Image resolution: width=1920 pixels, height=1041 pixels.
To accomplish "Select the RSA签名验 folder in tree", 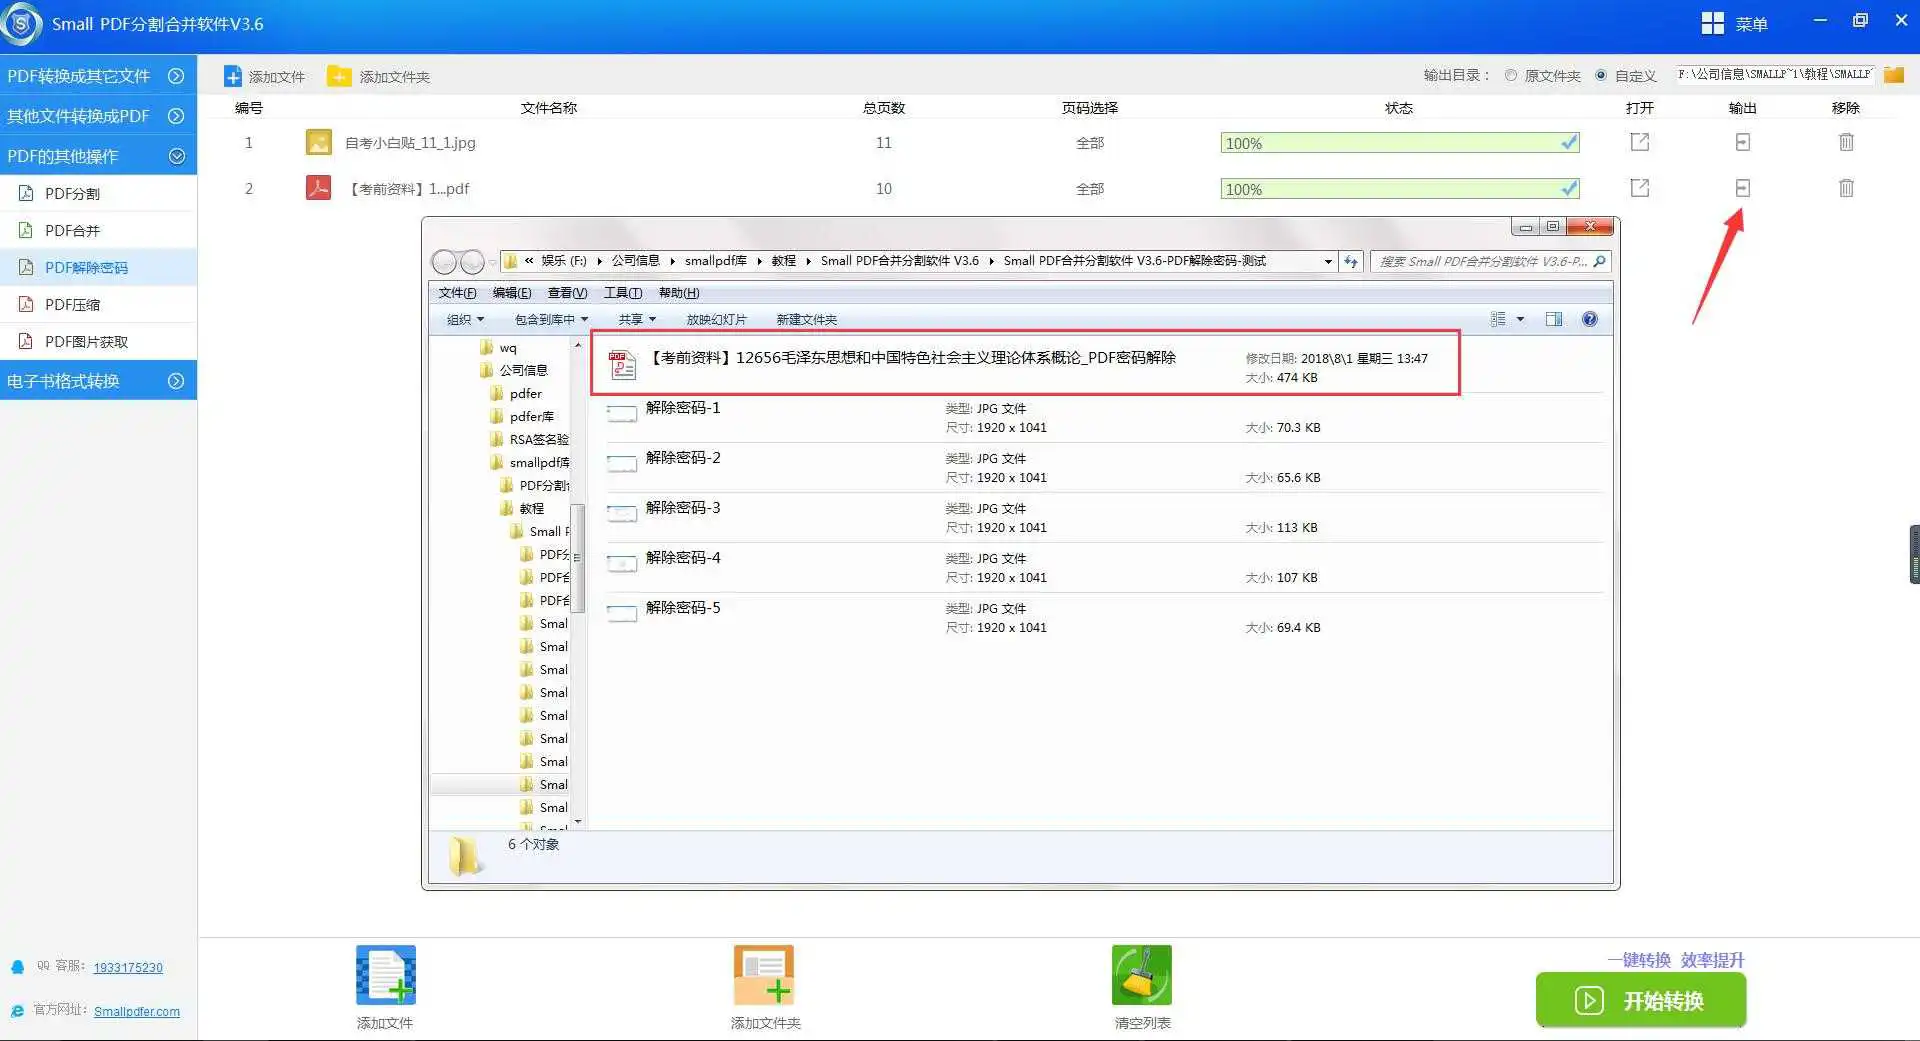I will [x=529, y=439].
